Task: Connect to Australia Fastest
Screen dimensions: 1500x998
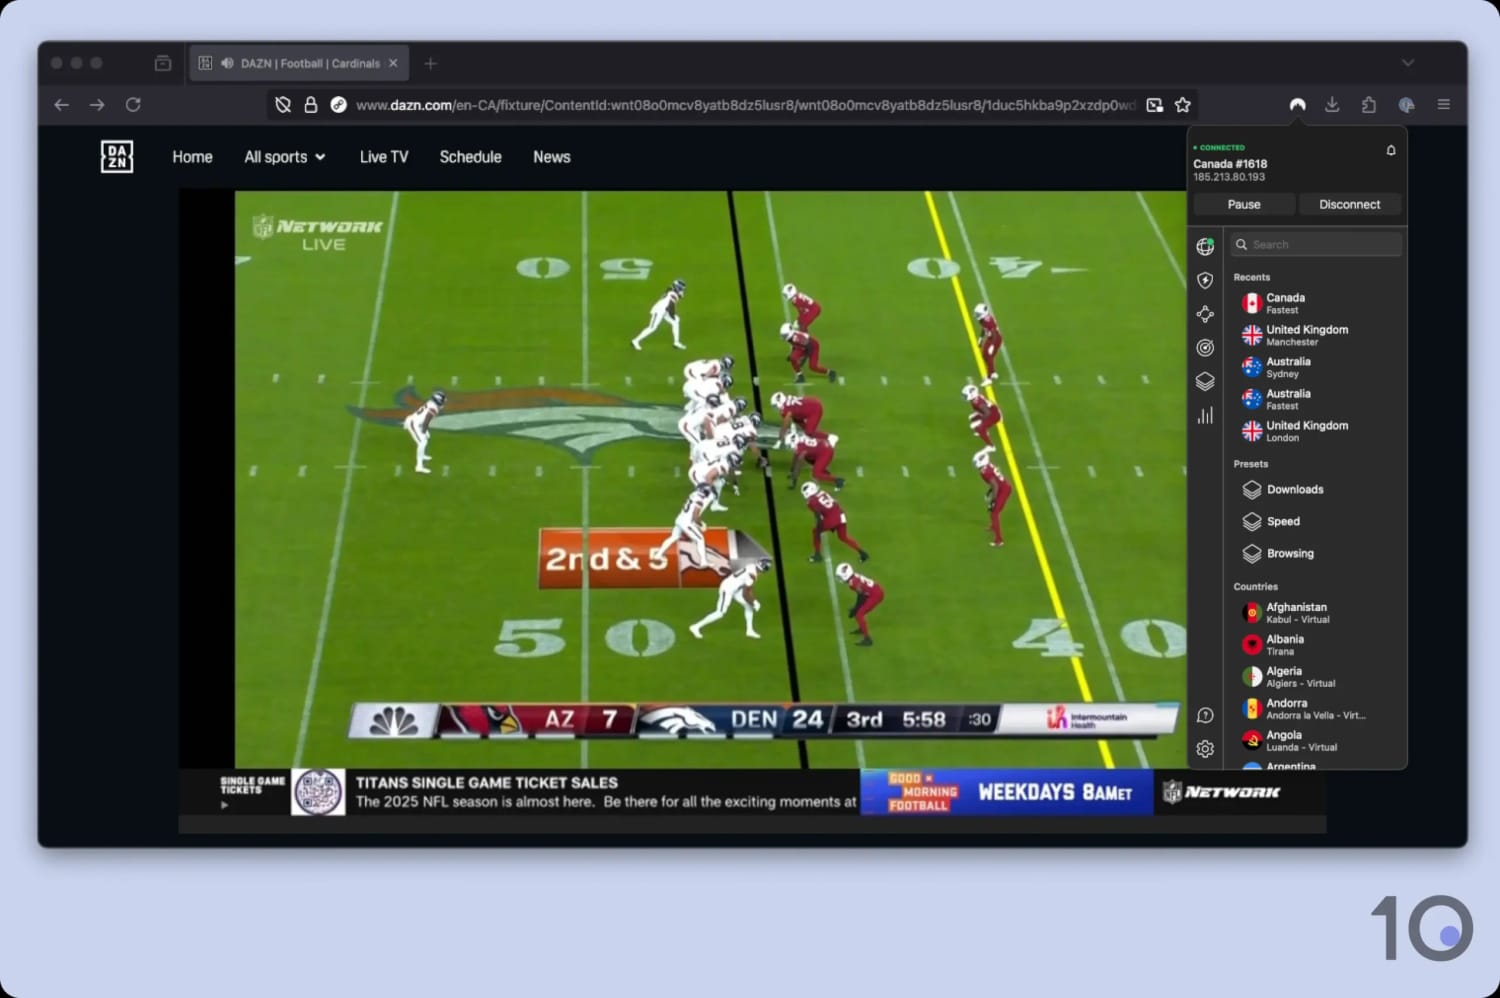Action: [1316, 399]
